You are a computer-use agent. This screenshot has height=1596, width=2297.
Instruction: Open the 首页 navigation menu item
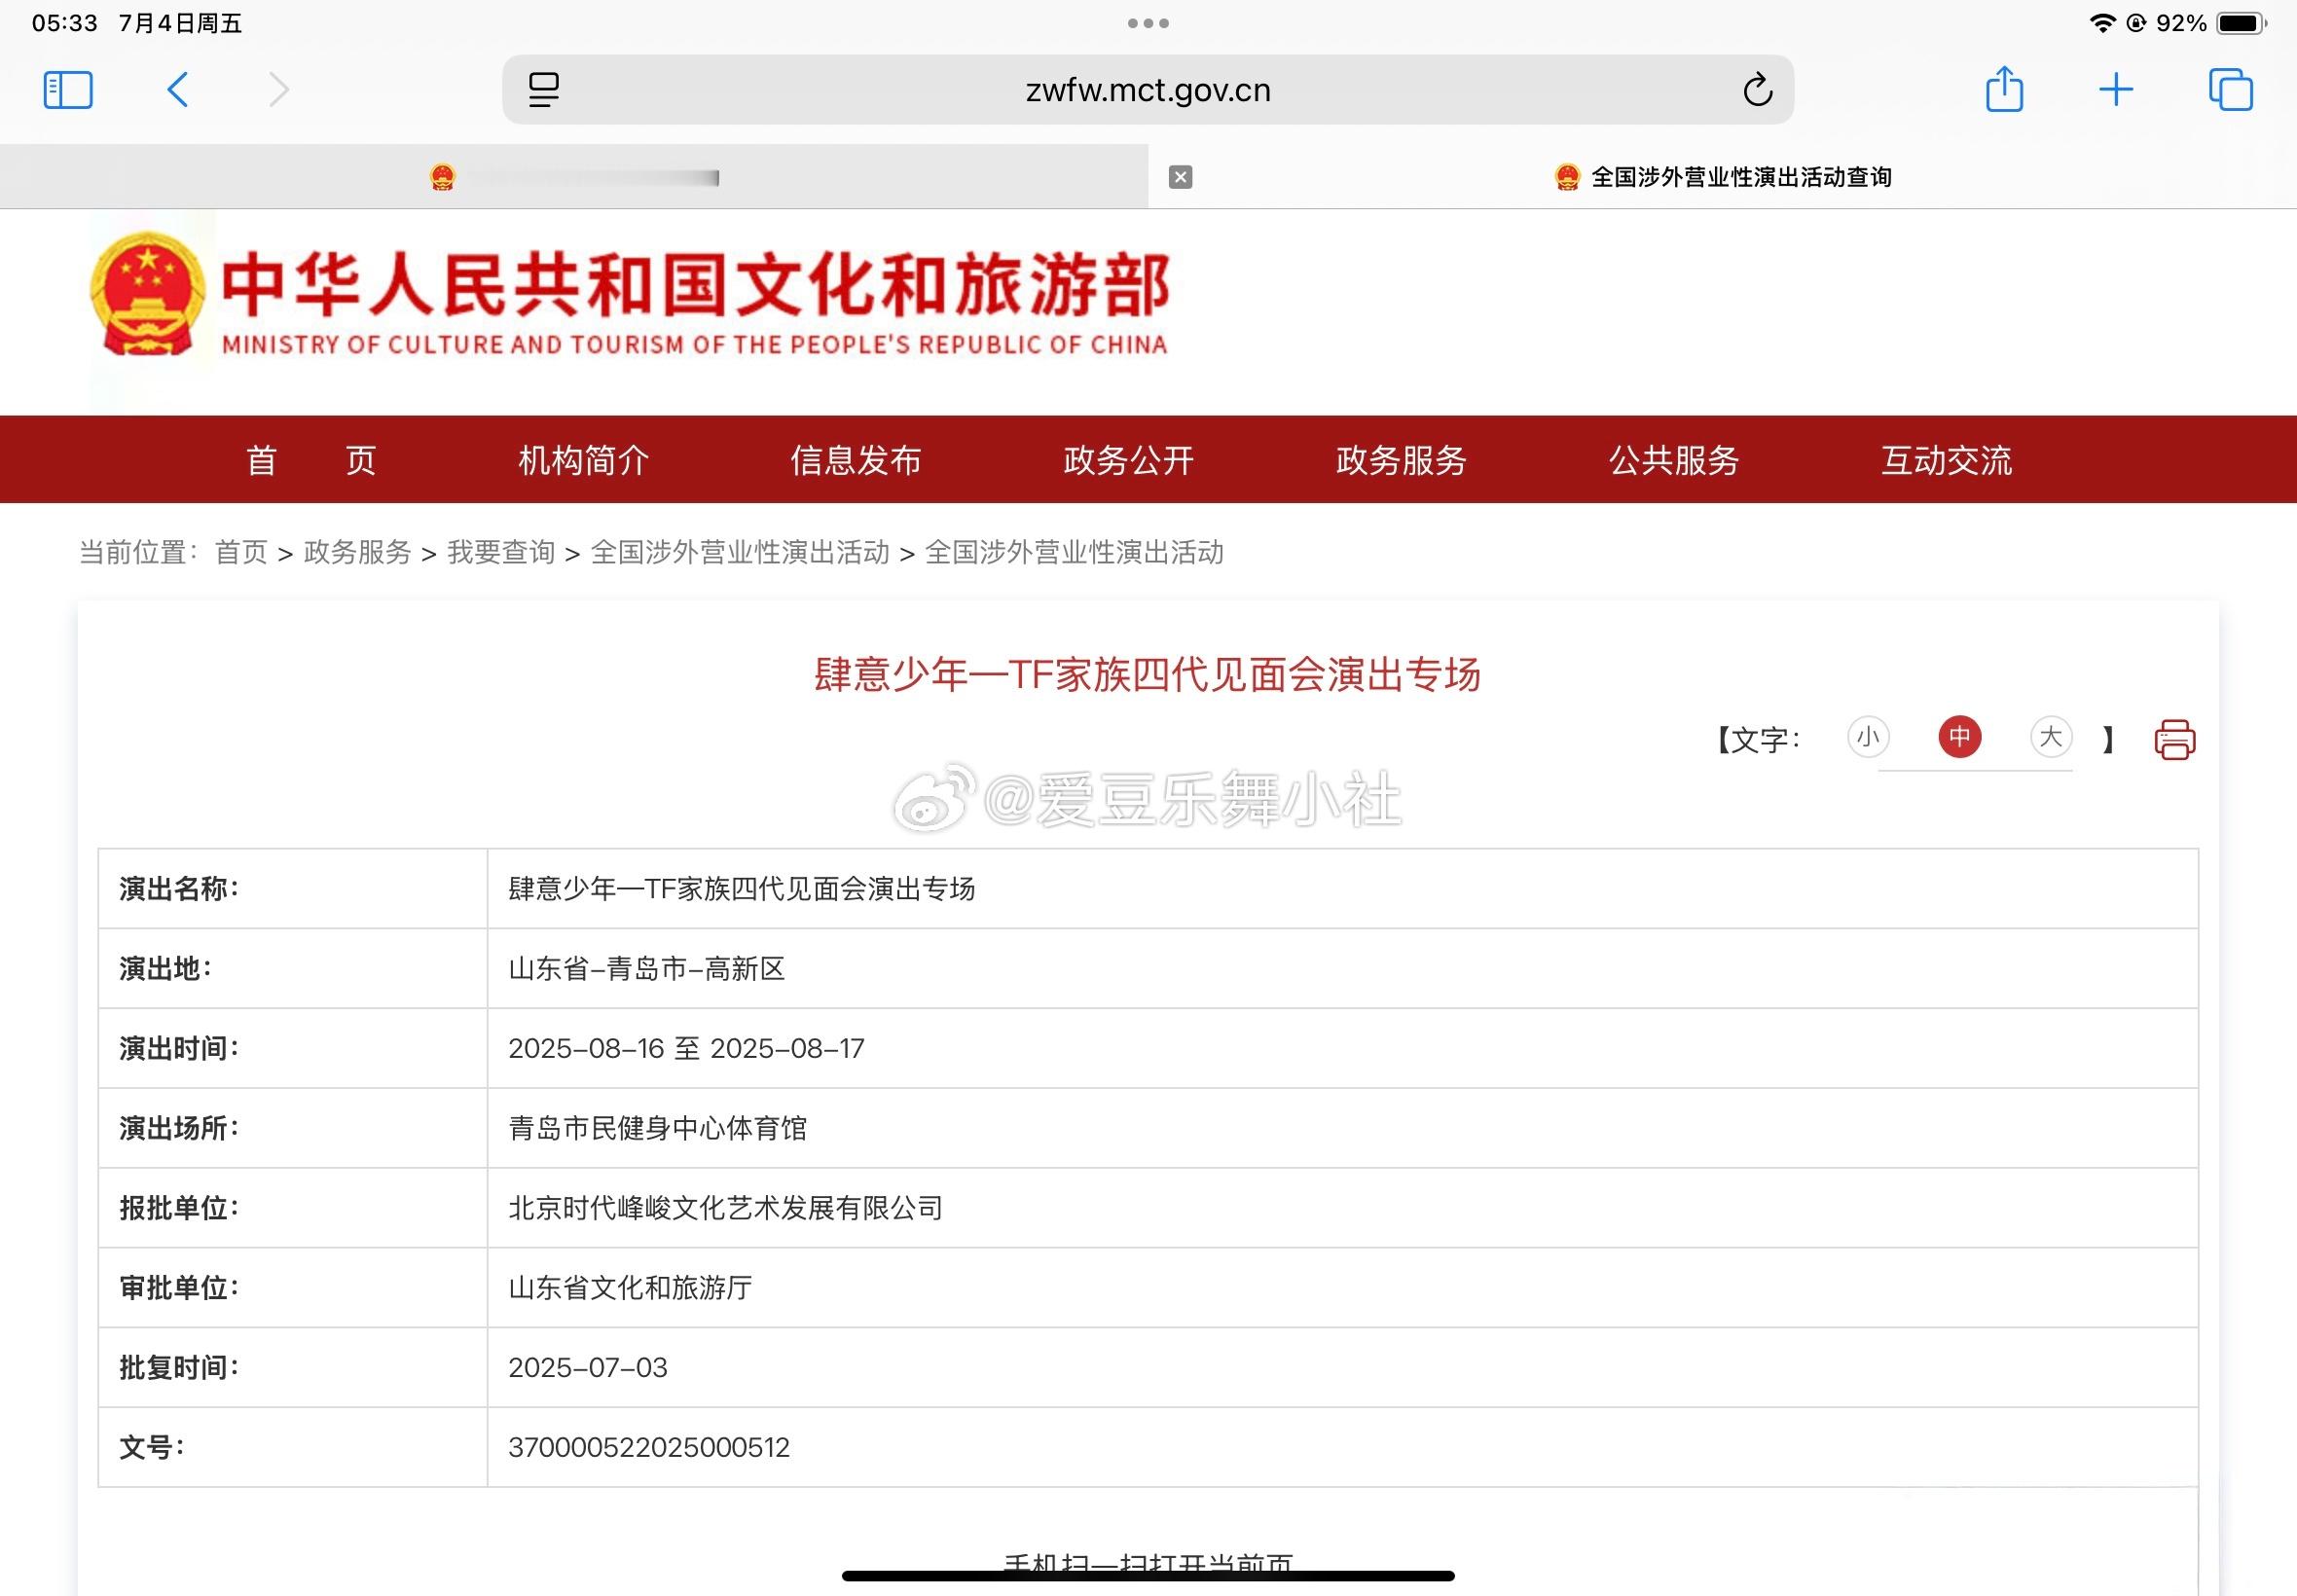(311, 460)
